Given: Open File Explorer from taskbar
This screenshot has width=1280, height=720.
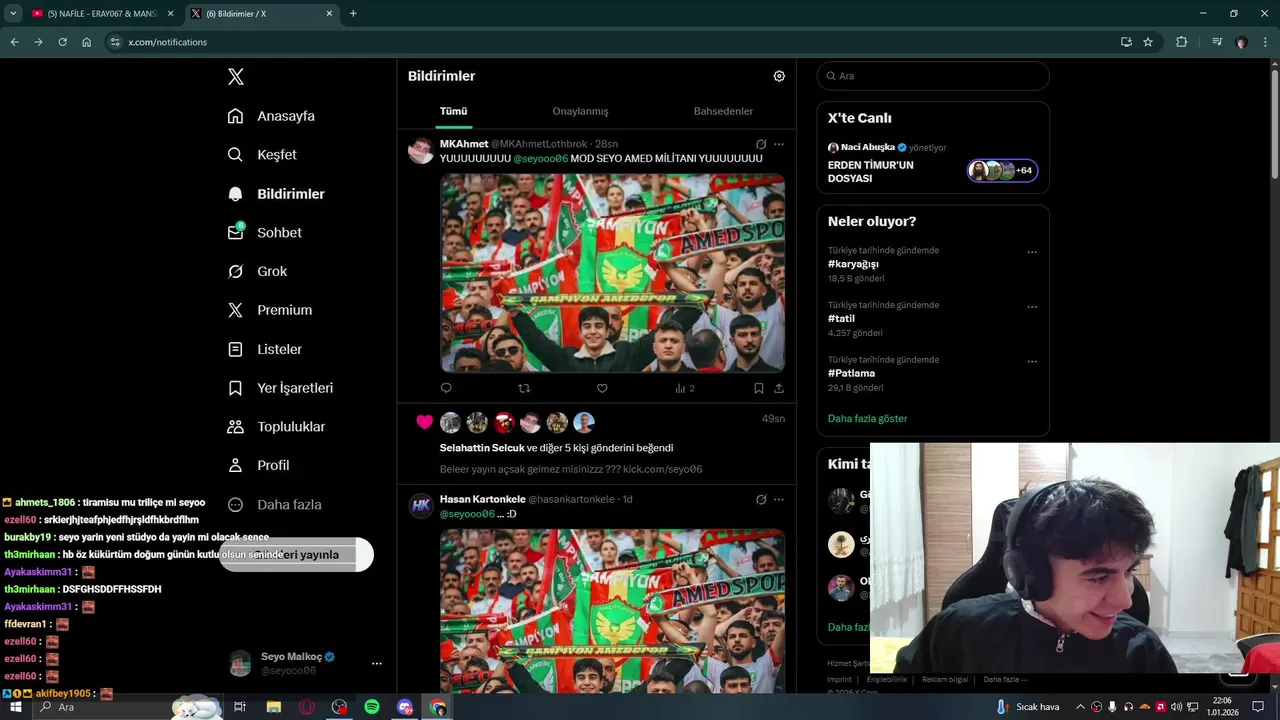Looking at the screenshot, I should pyautogui.click(x=273, y=707).
